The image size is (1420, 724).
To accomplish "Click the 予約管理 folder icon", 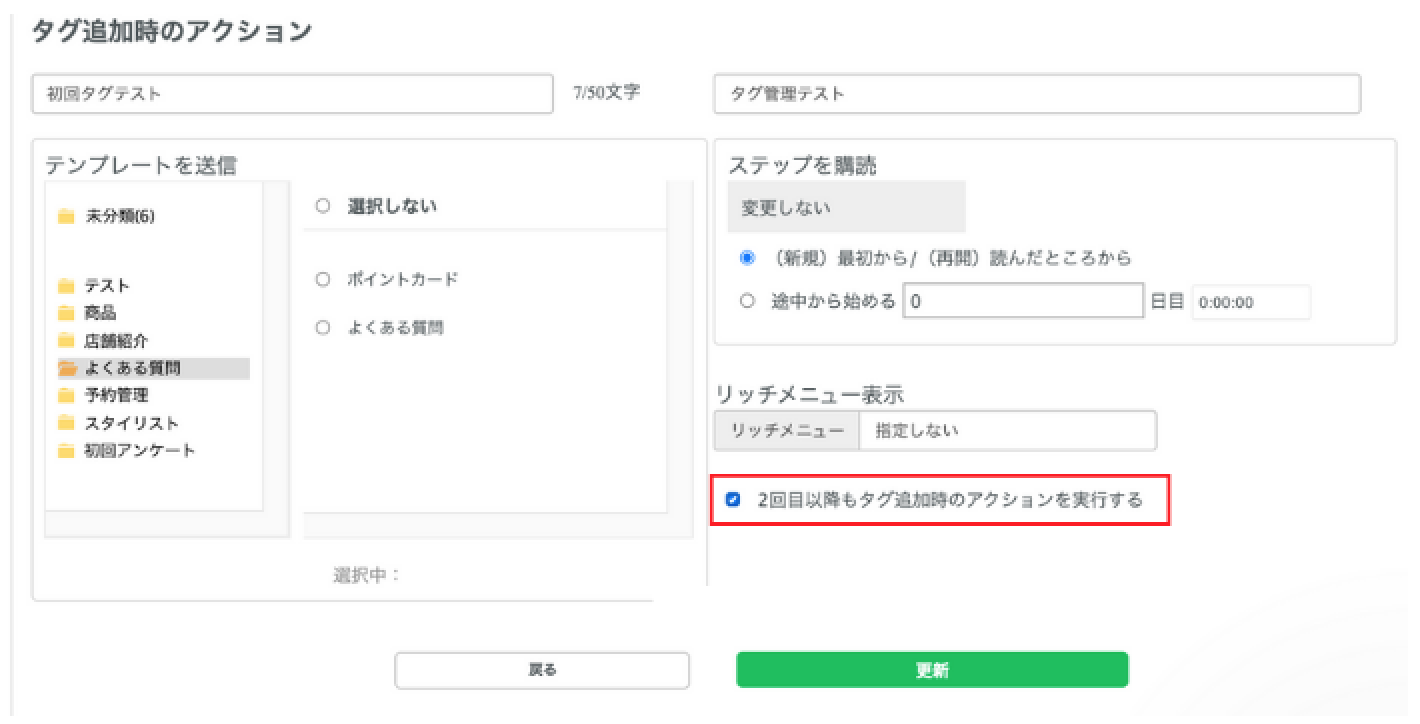I will pyautogui.click(x=66, y=396).
